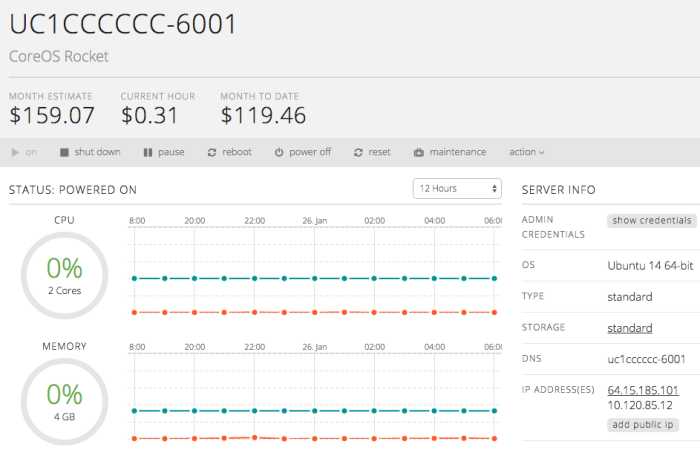Click the Memory 0% usage gauge
This screenshot has height=450, width=700.
64,399
